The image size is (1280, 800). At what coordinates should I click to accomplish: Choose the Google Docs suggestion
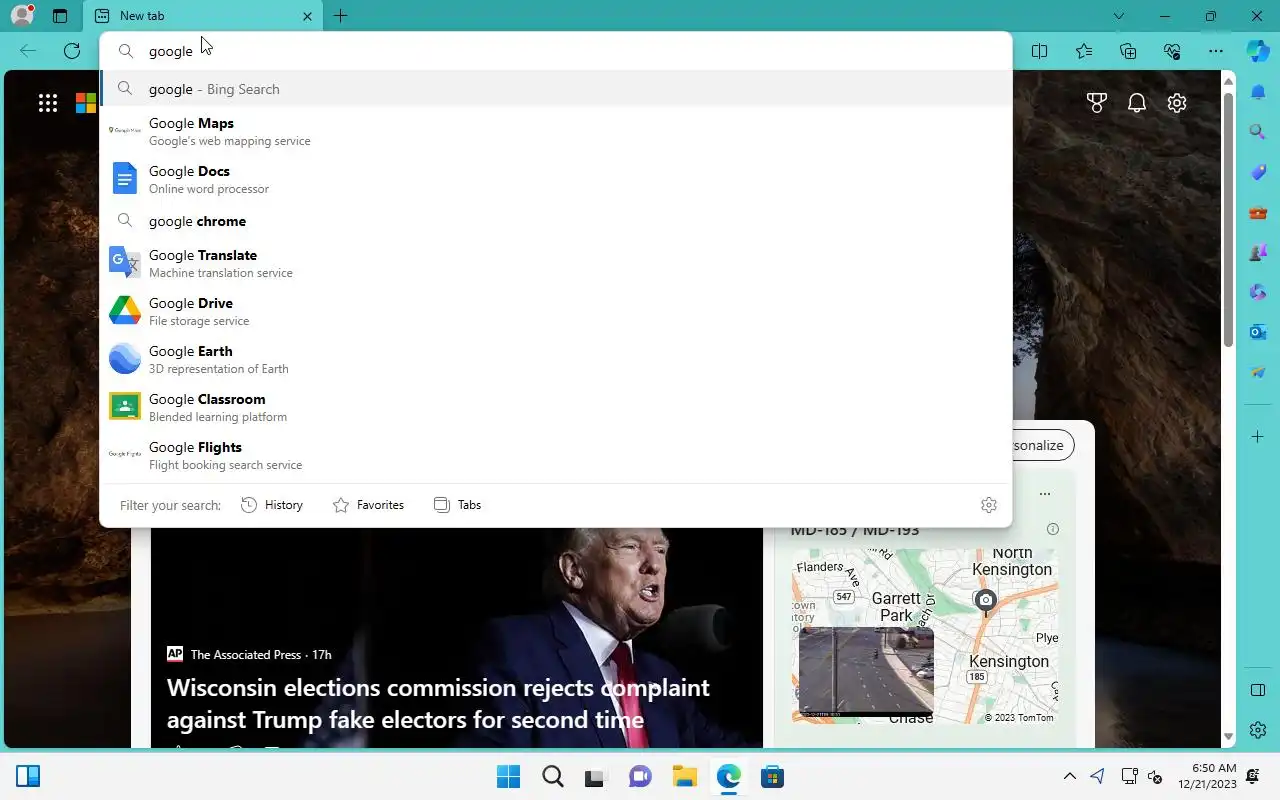coord(556,179)
